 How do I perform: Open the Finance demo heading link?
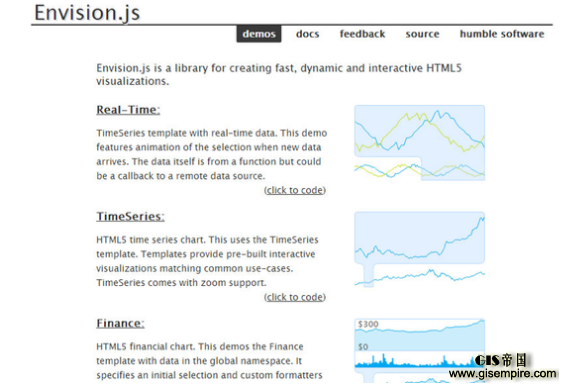[120, 323]
